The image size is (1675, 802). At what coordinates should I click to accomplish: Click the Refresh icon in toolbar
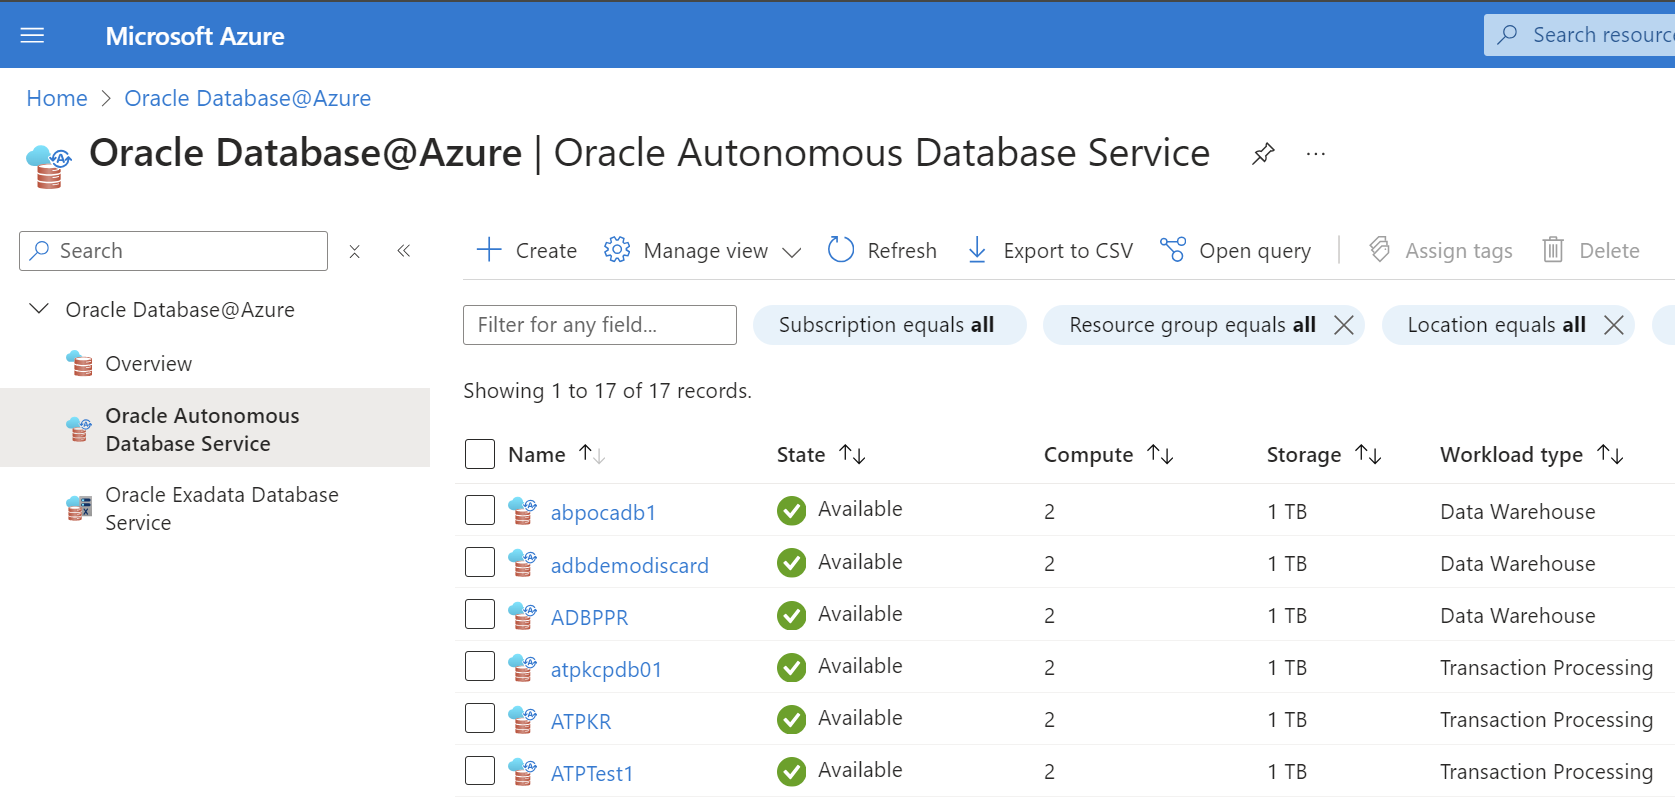click(841, 250)
